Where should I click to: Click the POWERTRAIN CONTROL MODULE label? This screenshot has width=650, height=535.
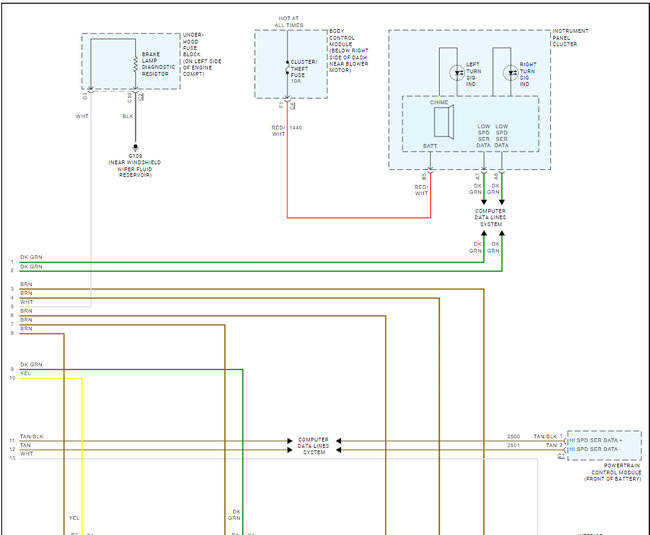(x=613, y=472)
